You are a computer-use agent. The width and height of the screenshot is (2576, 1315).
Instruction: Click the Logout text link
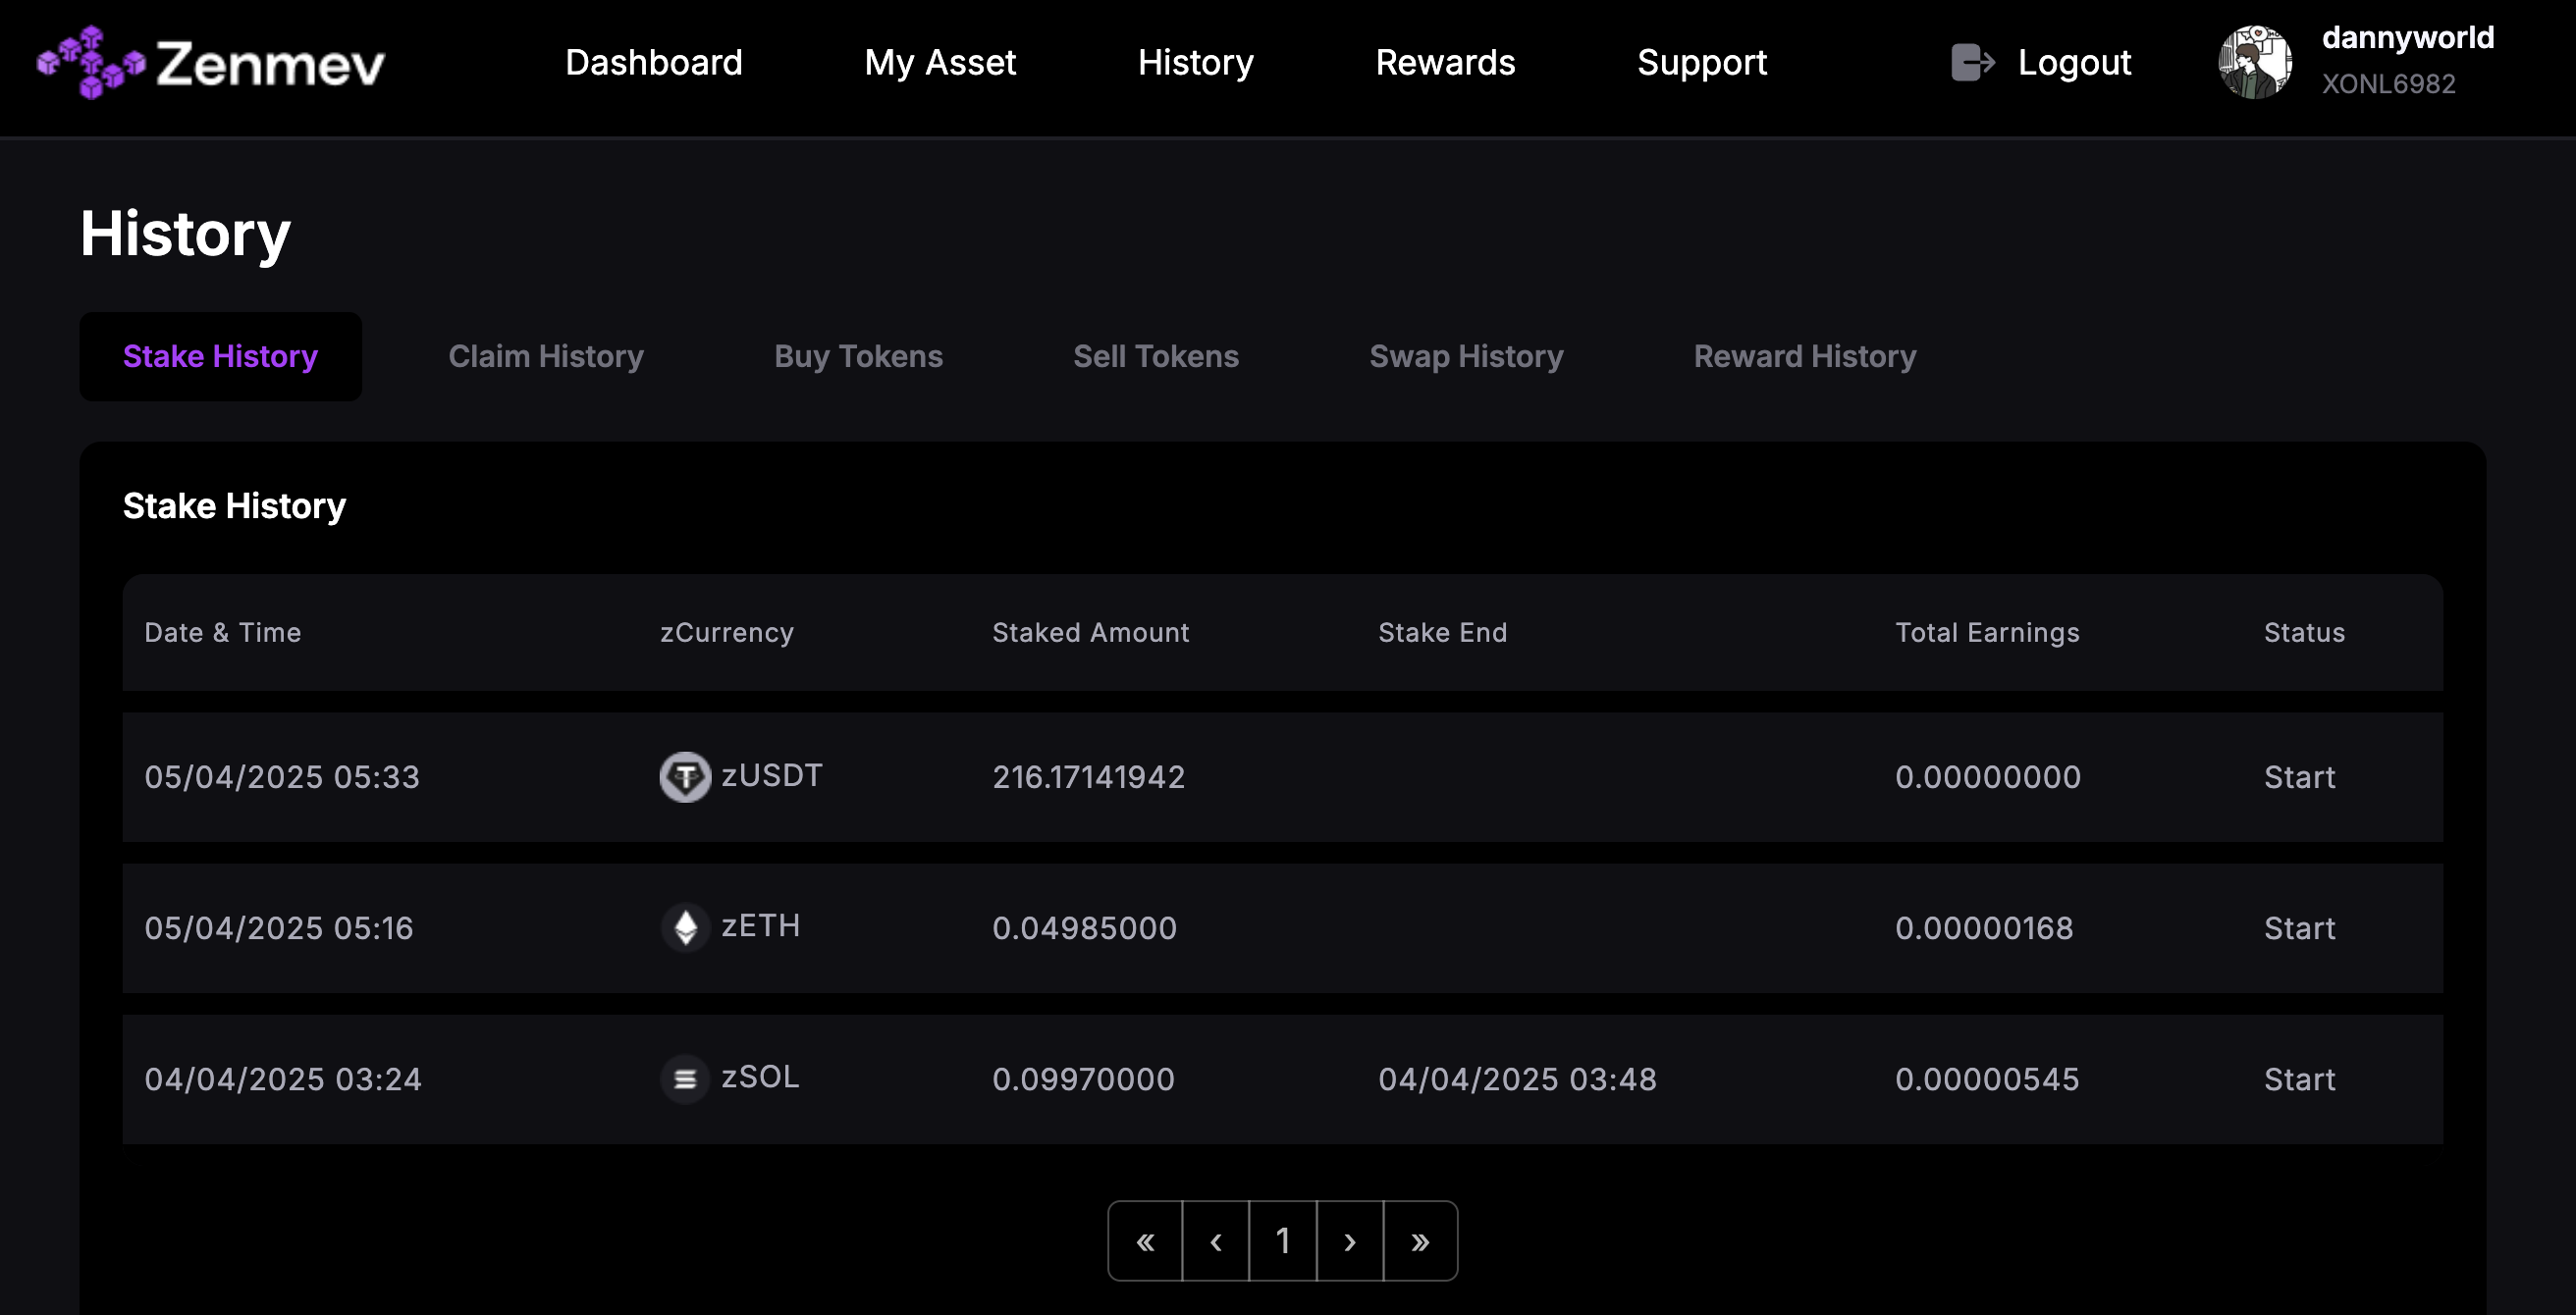click(x=2074, y=62)
